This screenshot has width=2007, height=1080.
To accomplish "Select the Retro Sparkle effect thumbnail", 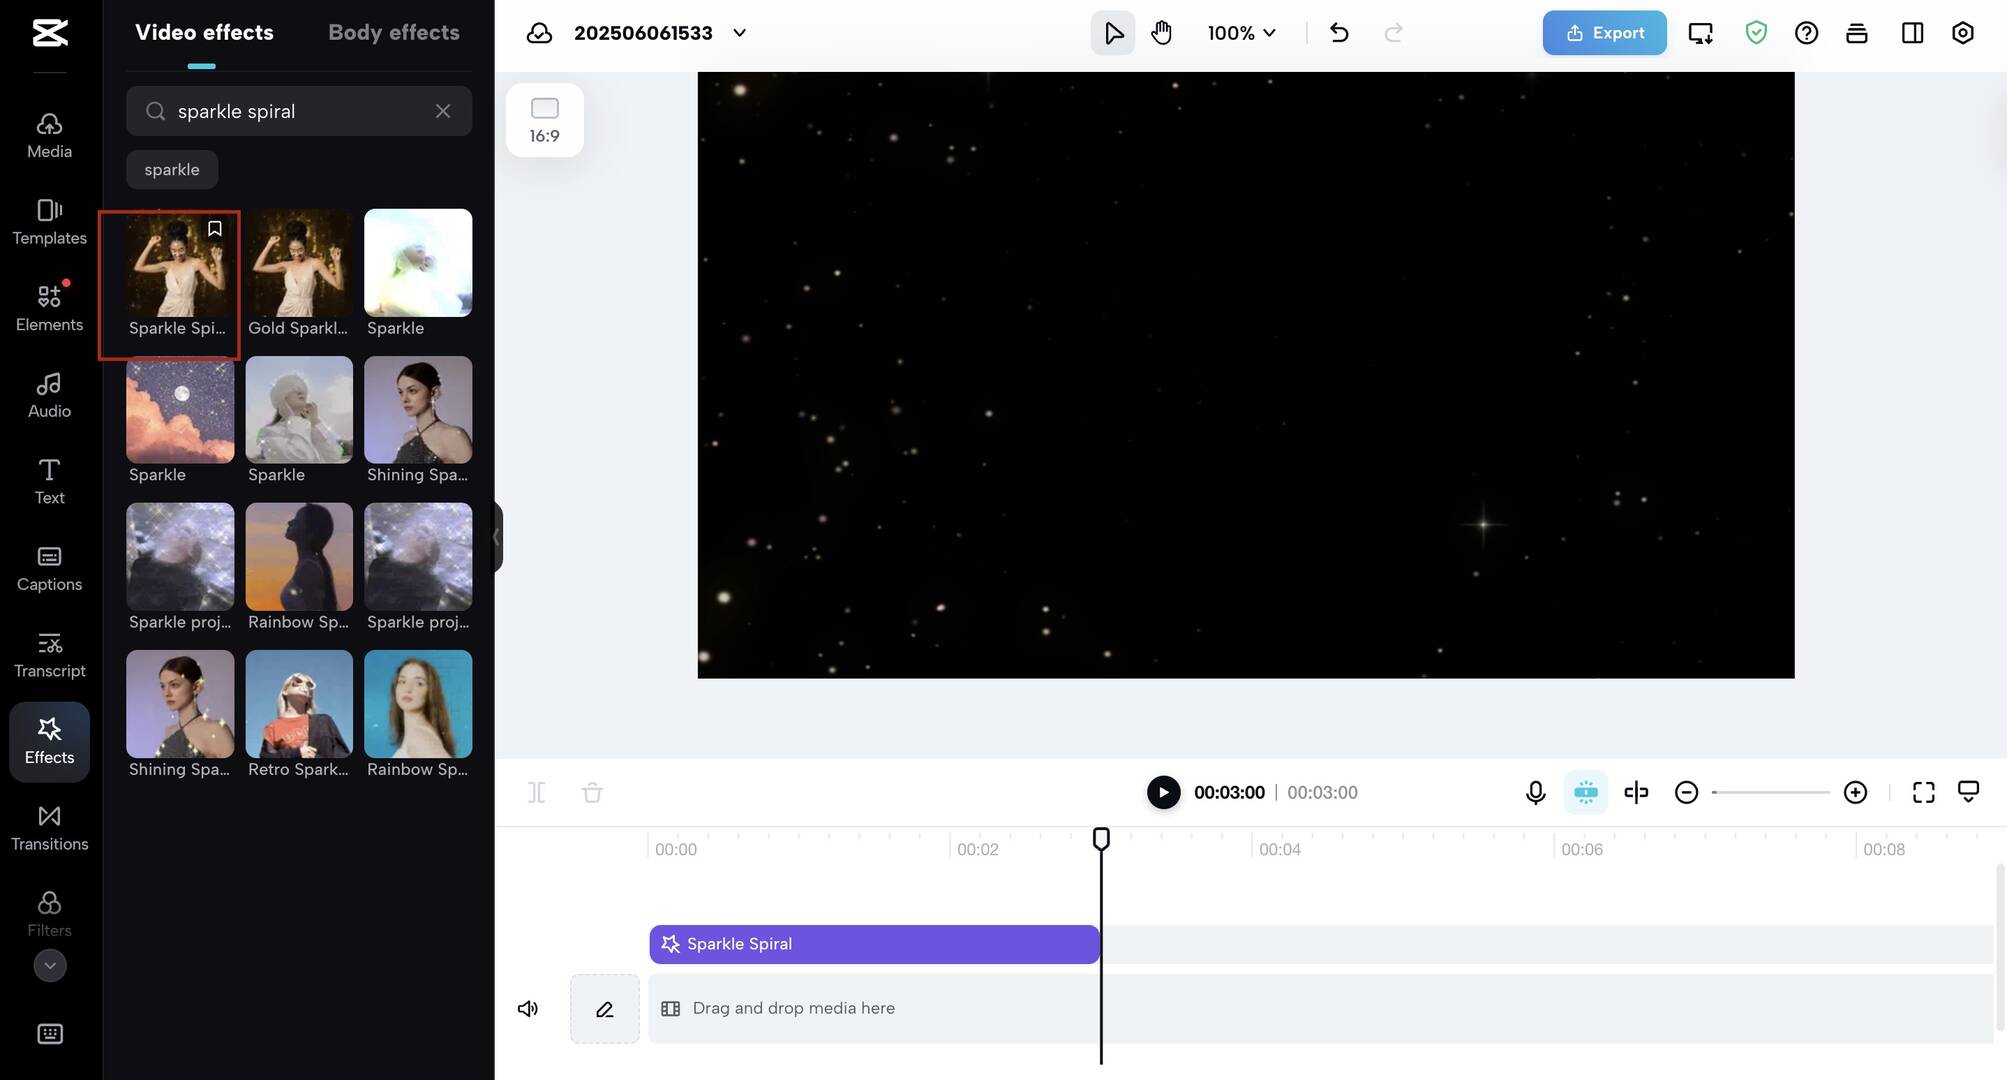I will [299, 704].
